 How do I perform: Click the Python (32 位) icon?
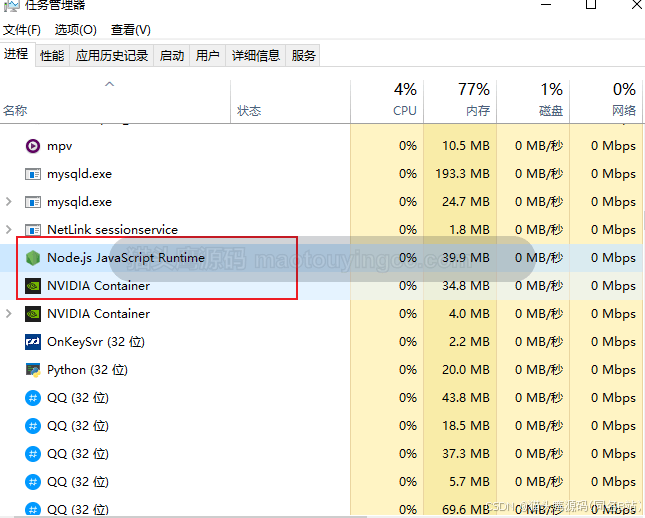(33, 370)
